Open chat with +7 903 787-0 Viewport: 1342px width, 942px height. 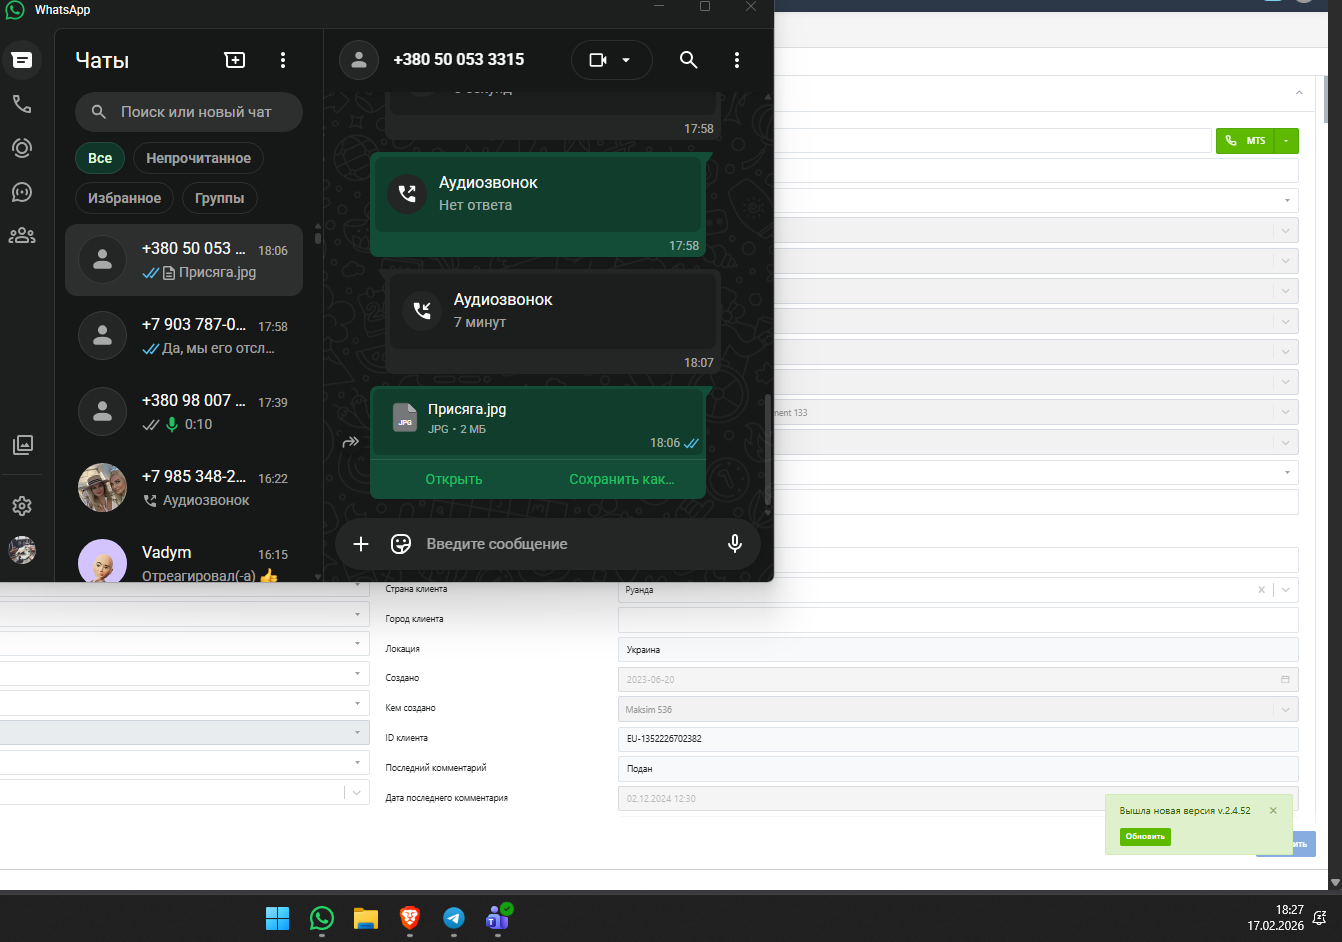click(184, 336)
